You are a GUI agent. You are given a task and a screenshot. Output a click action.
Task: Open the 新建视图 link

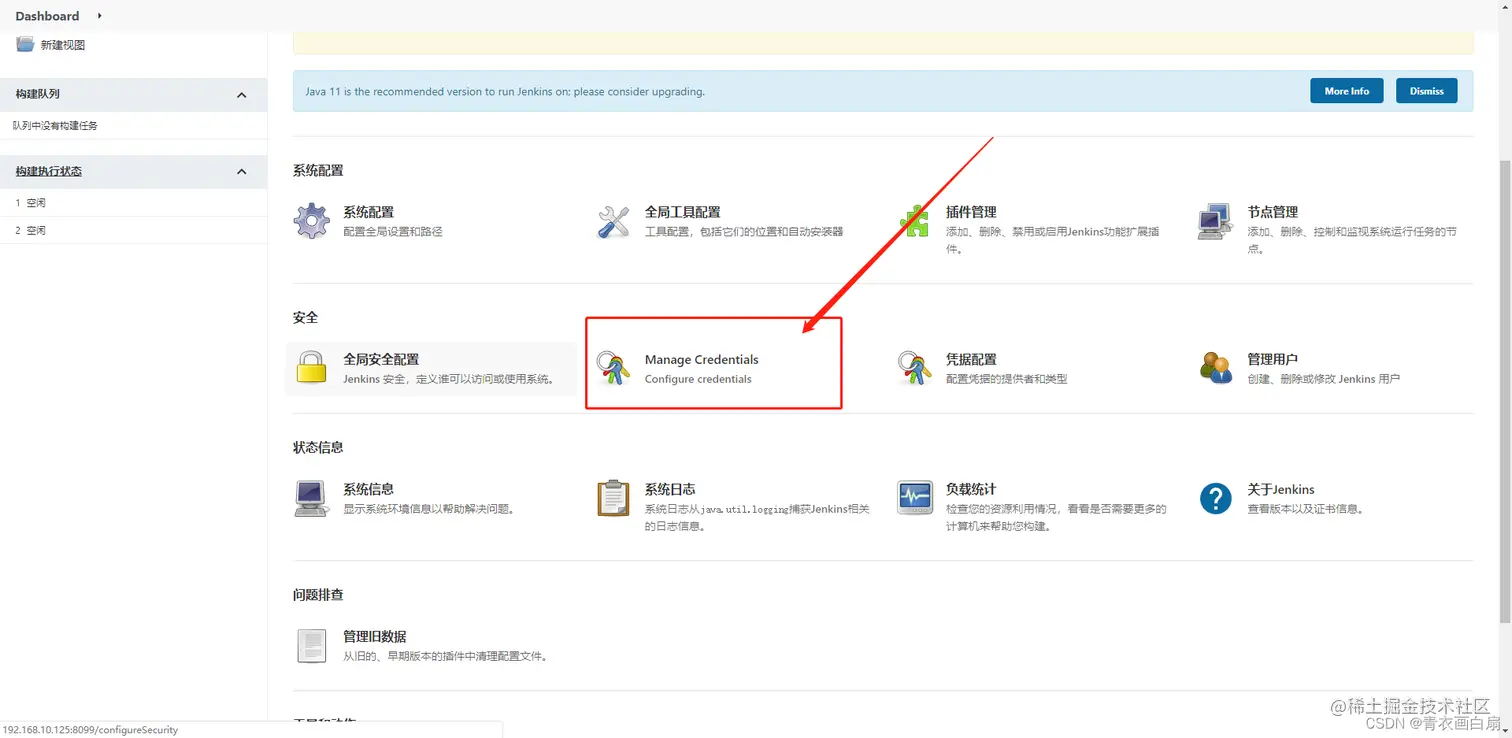63,45
